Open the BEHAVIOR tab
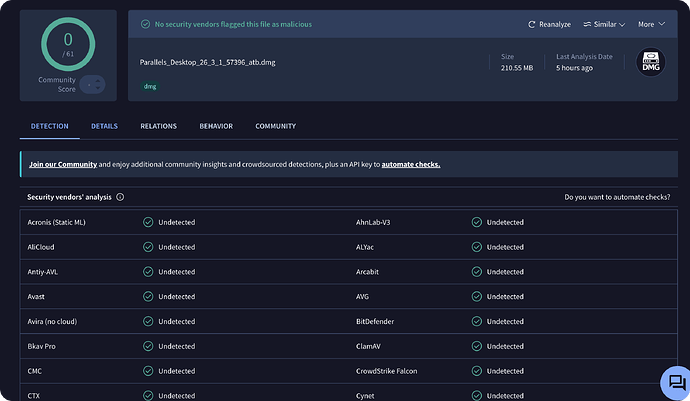690x401 pixels. pyautogui.click(x=216, y=126)
